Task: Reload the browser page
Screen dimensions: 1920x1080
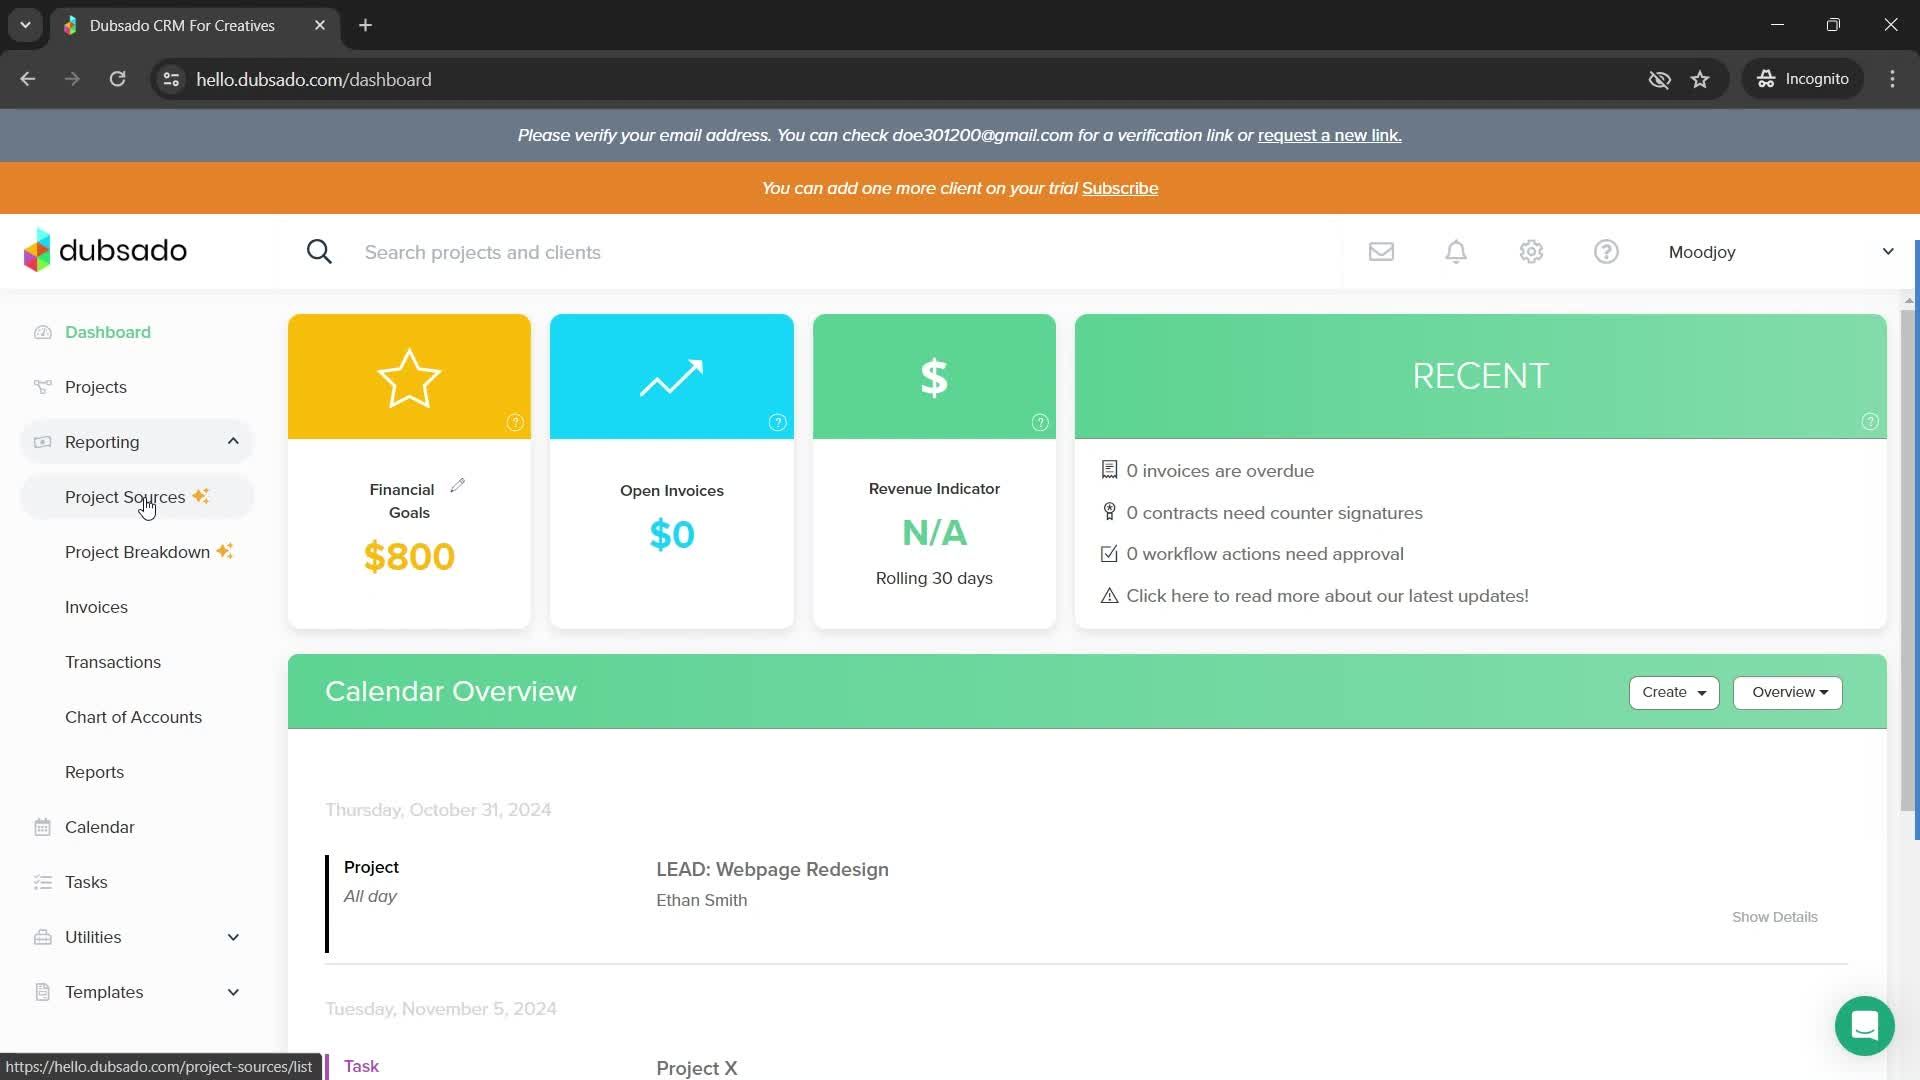Action: [117, 79]
